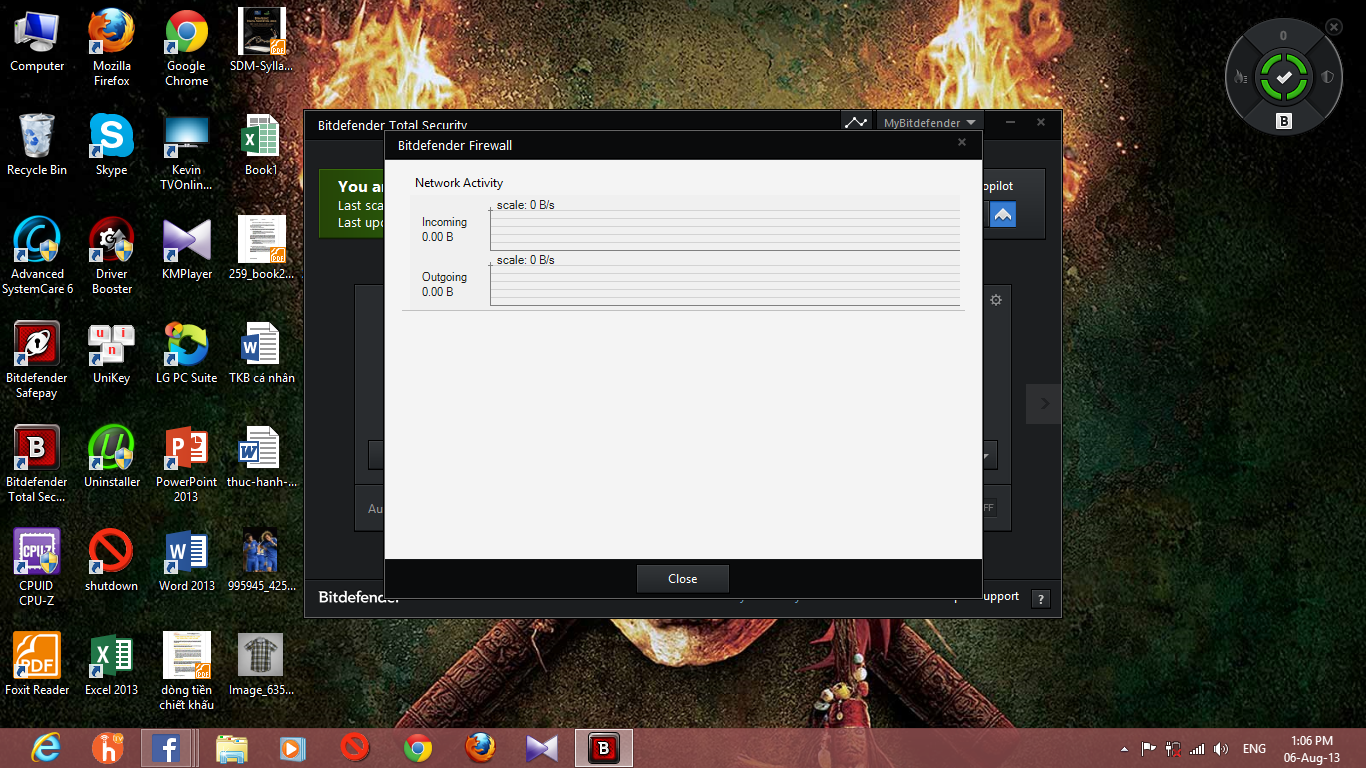Select the Uninstaller desktop shortcut
This screenshot has width=1366, height=768.
pos(112,457)
